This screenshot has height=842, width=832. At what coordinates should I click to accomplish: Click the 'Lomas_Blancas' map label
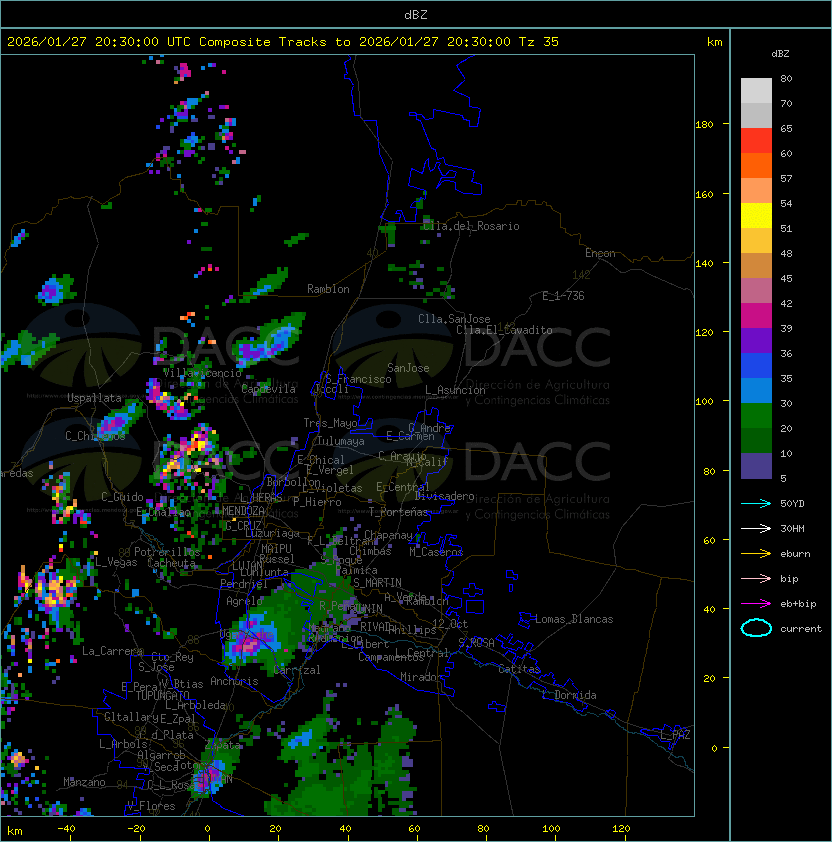click(x=574, y=619)
